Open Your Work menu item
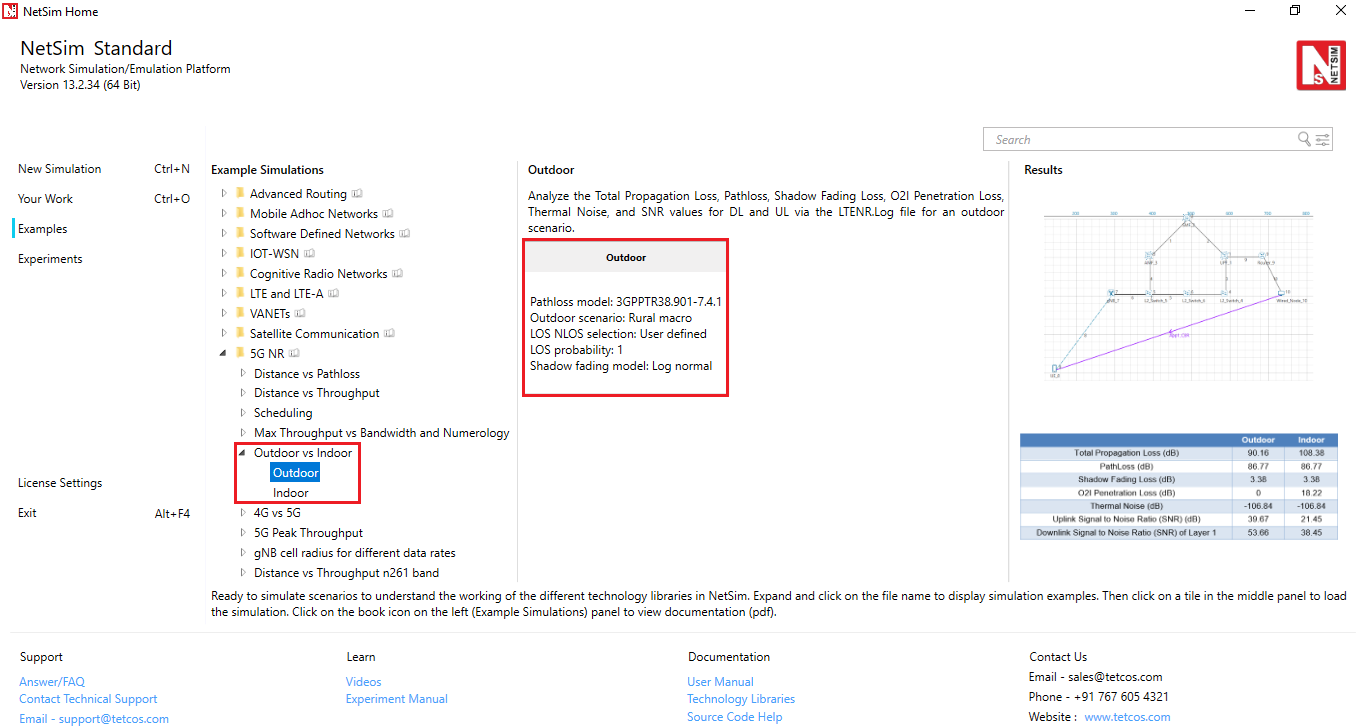1366x728 pixels. [x=45, y=199]
